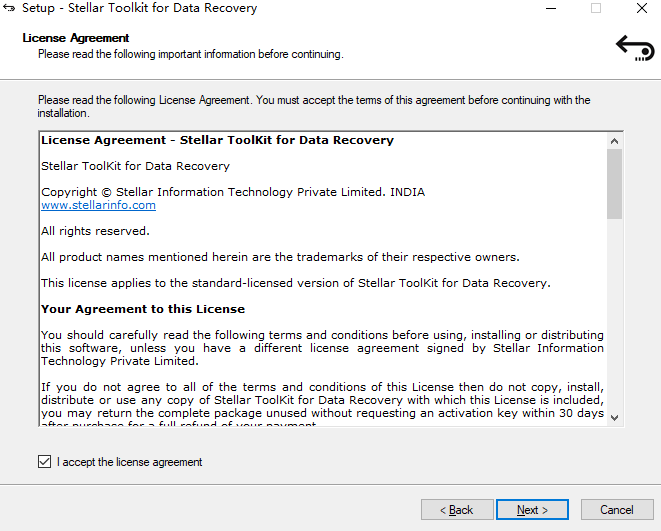Screen dimensions: 661x531
Task: Click the window title 'Setup - Stellar Toolkit' text
Action: pos(139,9)
